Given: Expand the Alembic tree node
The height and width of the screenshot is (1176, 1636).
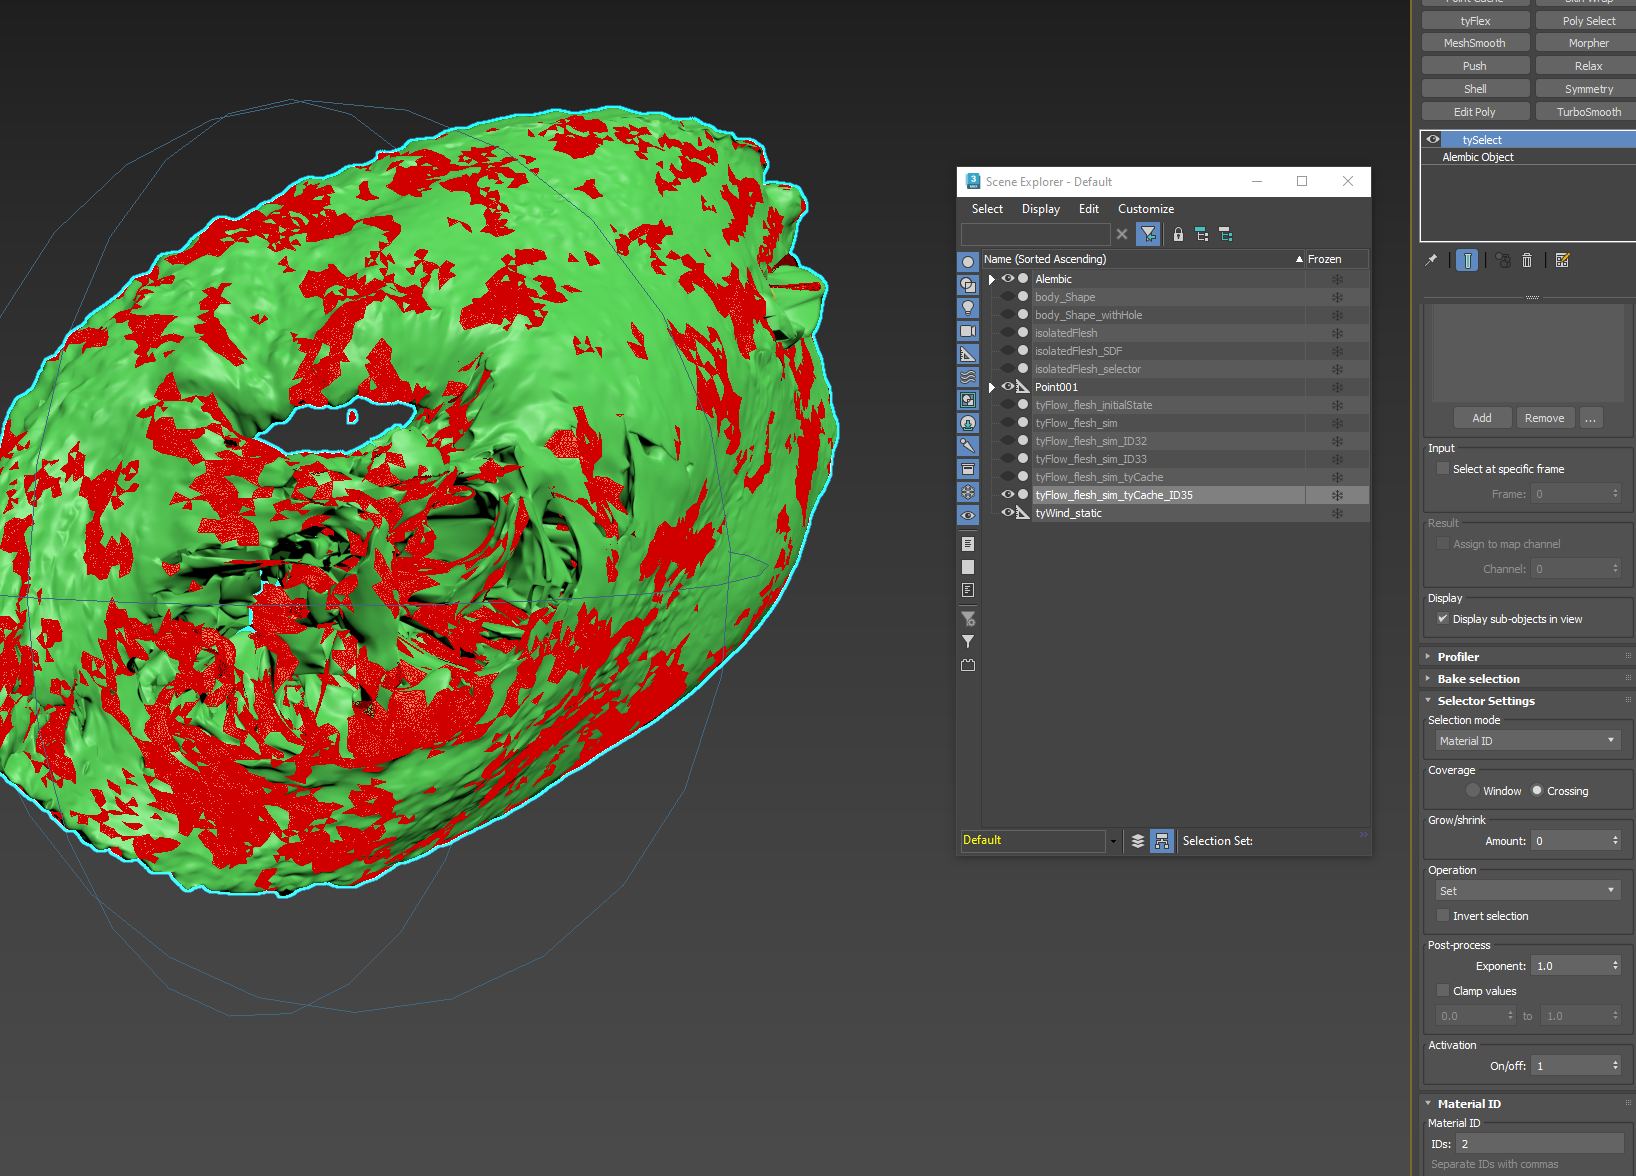Looking at the screenshot, I should click(992, 279).
